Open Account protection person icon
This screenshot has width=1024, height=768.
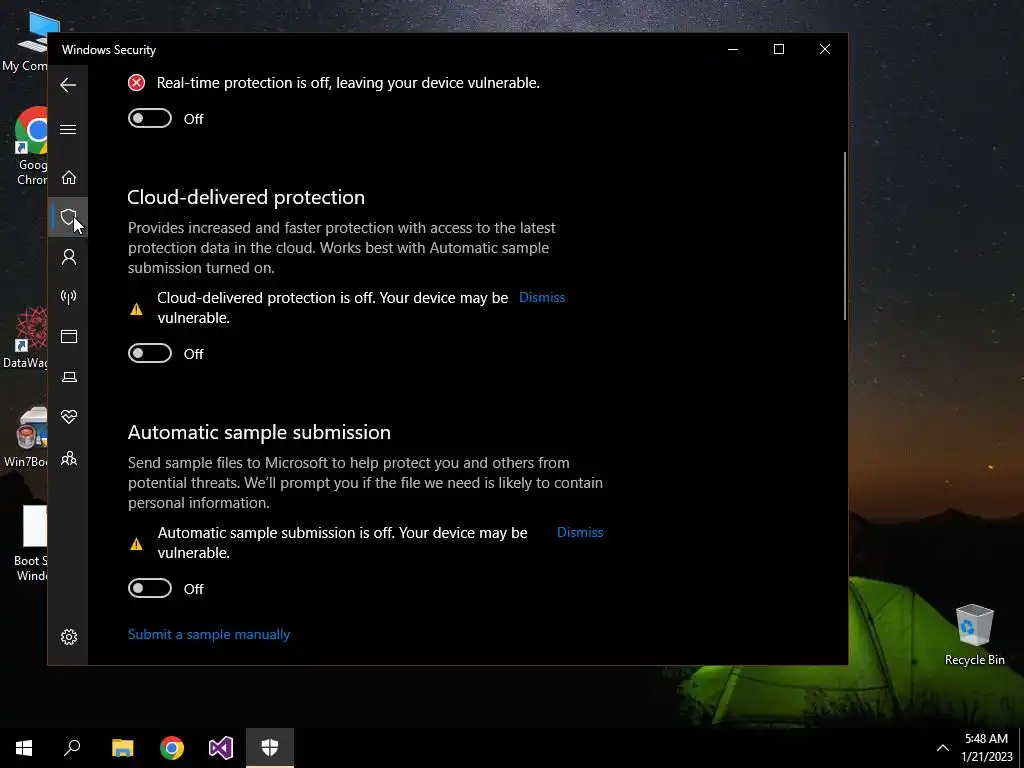pyautogui.click(x=69, y=257)
